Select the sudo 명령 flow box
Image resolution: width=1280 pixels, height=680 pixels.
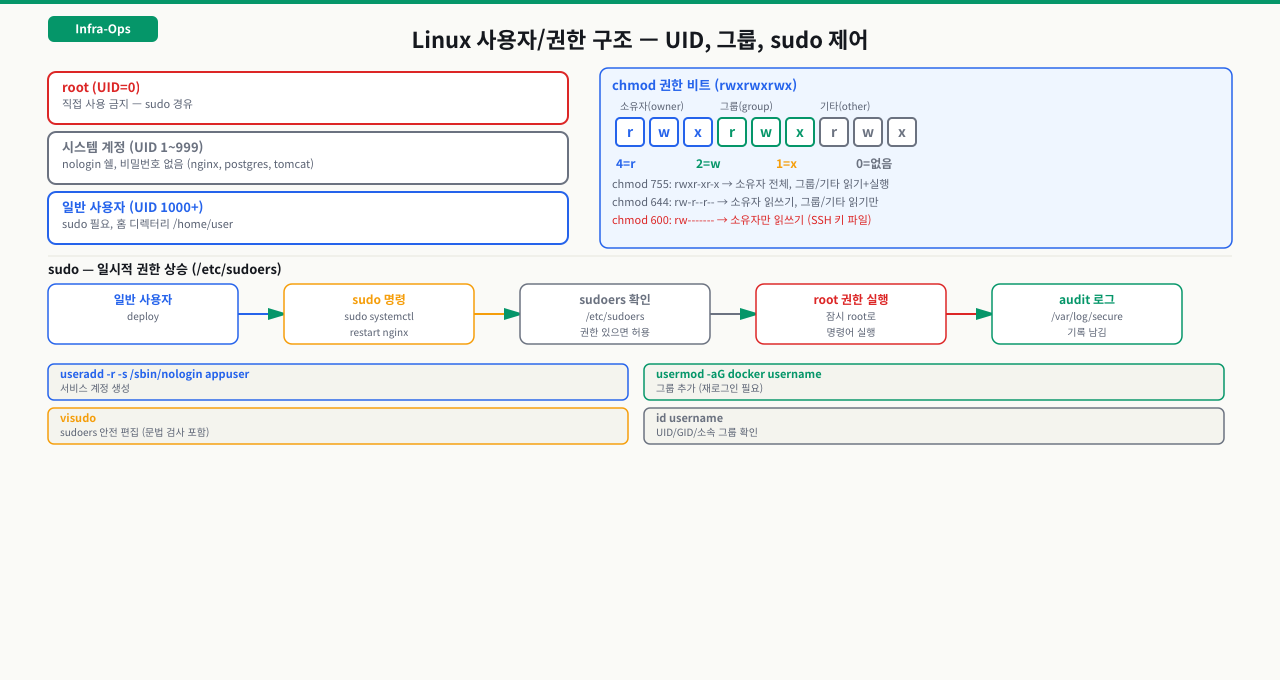click(379, 314)
